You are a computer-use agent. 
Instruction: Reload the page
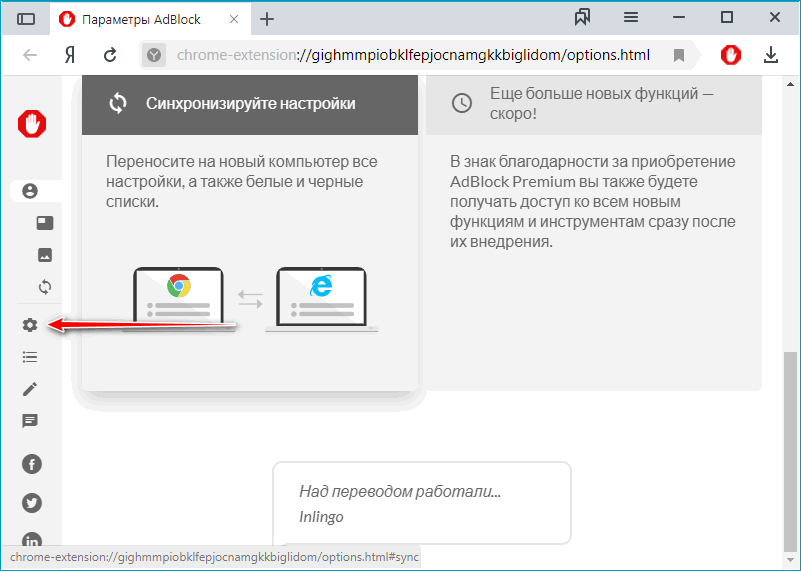[110, 55]
